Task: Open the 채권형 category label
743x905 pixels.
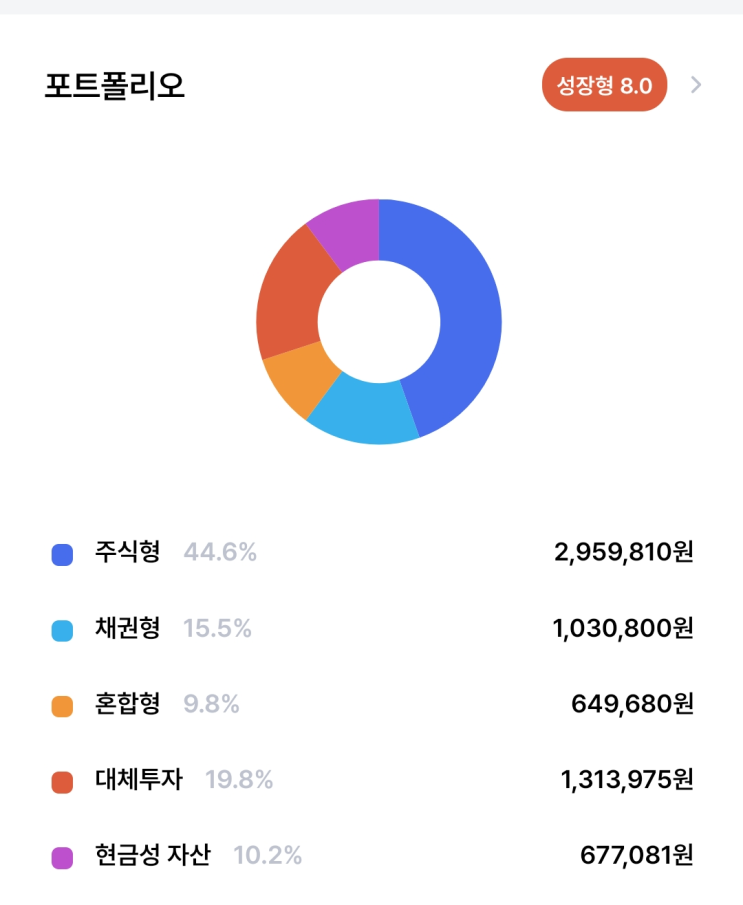Action: tap(127, 628)
